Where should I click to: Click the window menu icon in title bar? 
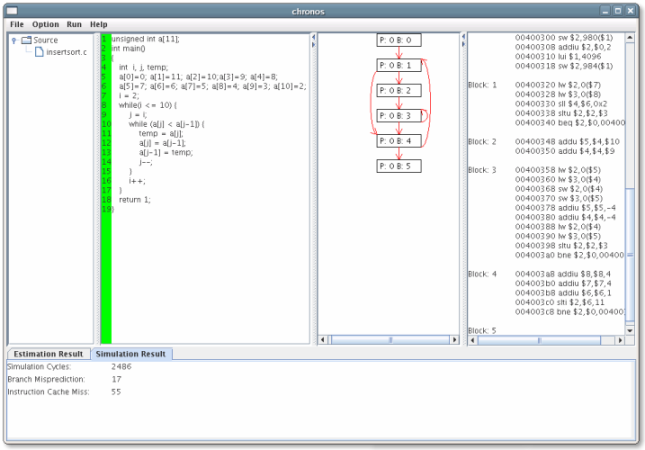click(12, 11)
